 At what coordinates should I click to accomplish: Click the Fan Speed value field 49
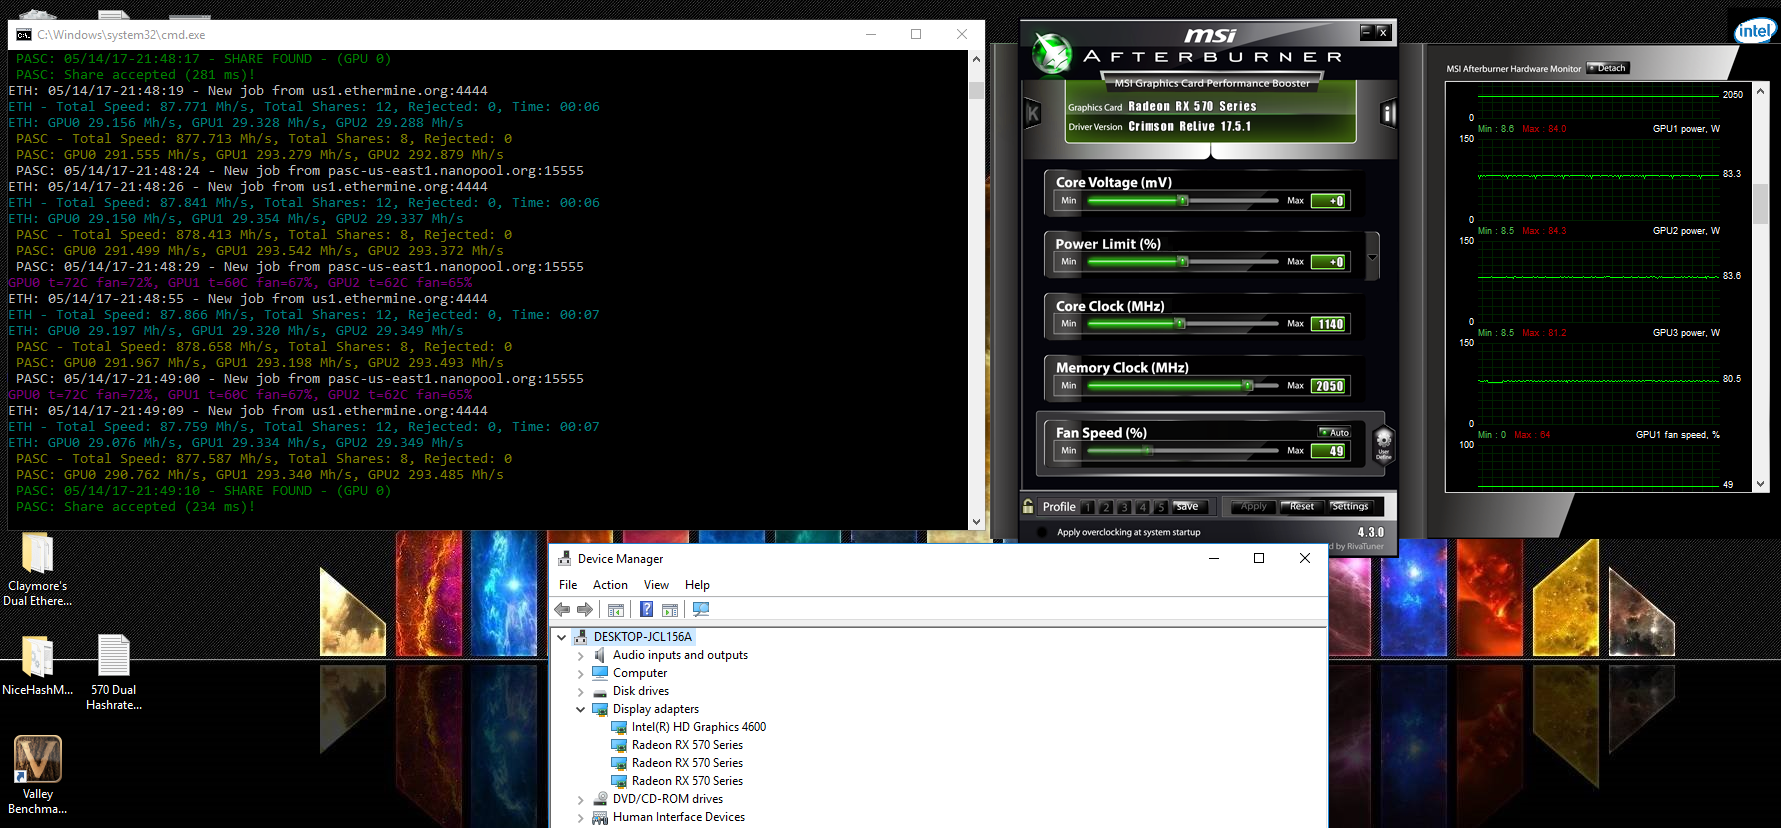tap(1330, 451)
